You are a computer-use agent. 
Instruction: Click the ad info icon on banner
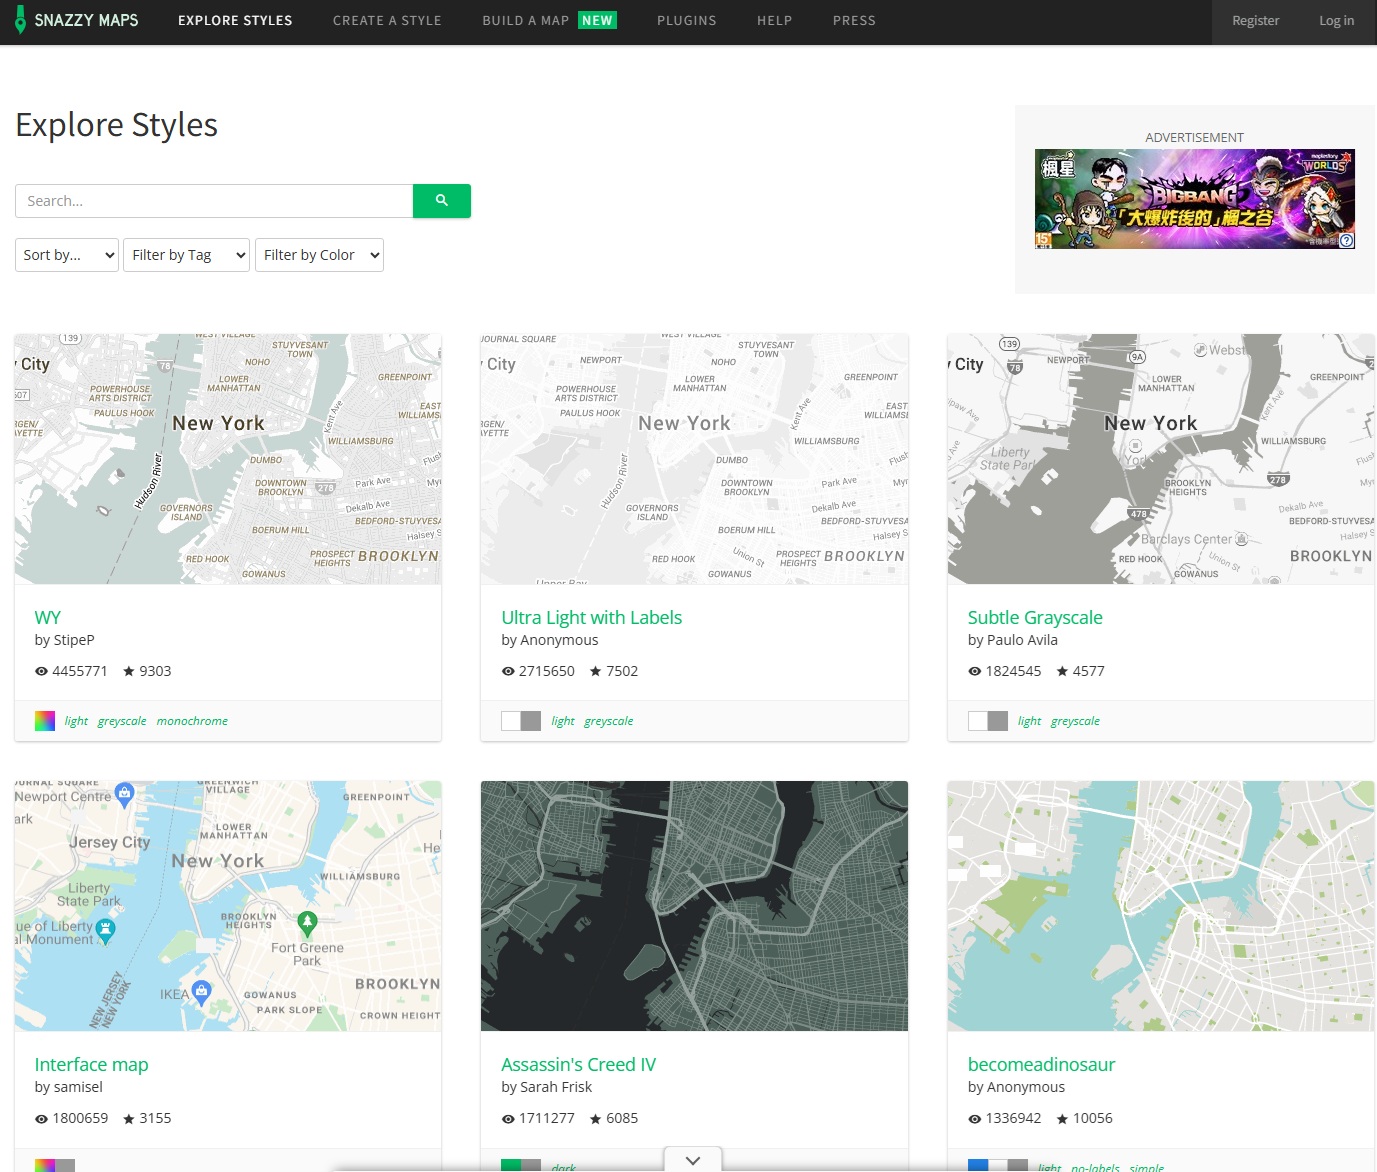coord(1346,240)
